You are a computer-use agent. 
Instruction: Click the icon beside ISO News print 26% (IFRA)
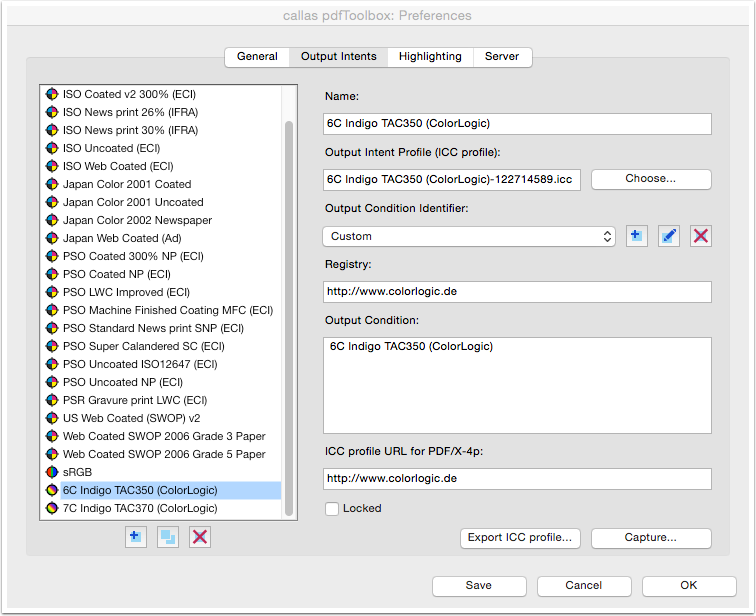pyautogui.click(x=52, y=112)
